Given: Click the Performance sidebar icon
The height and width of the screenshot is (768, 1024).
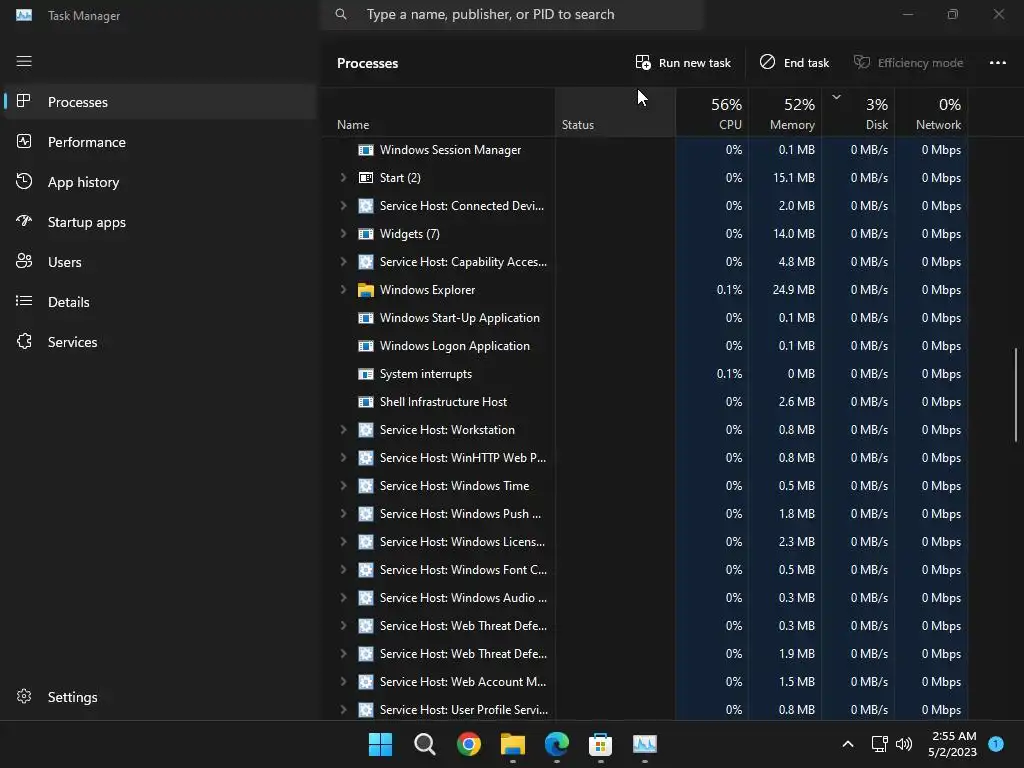Looking at the screenshot, I should (24, 141).
